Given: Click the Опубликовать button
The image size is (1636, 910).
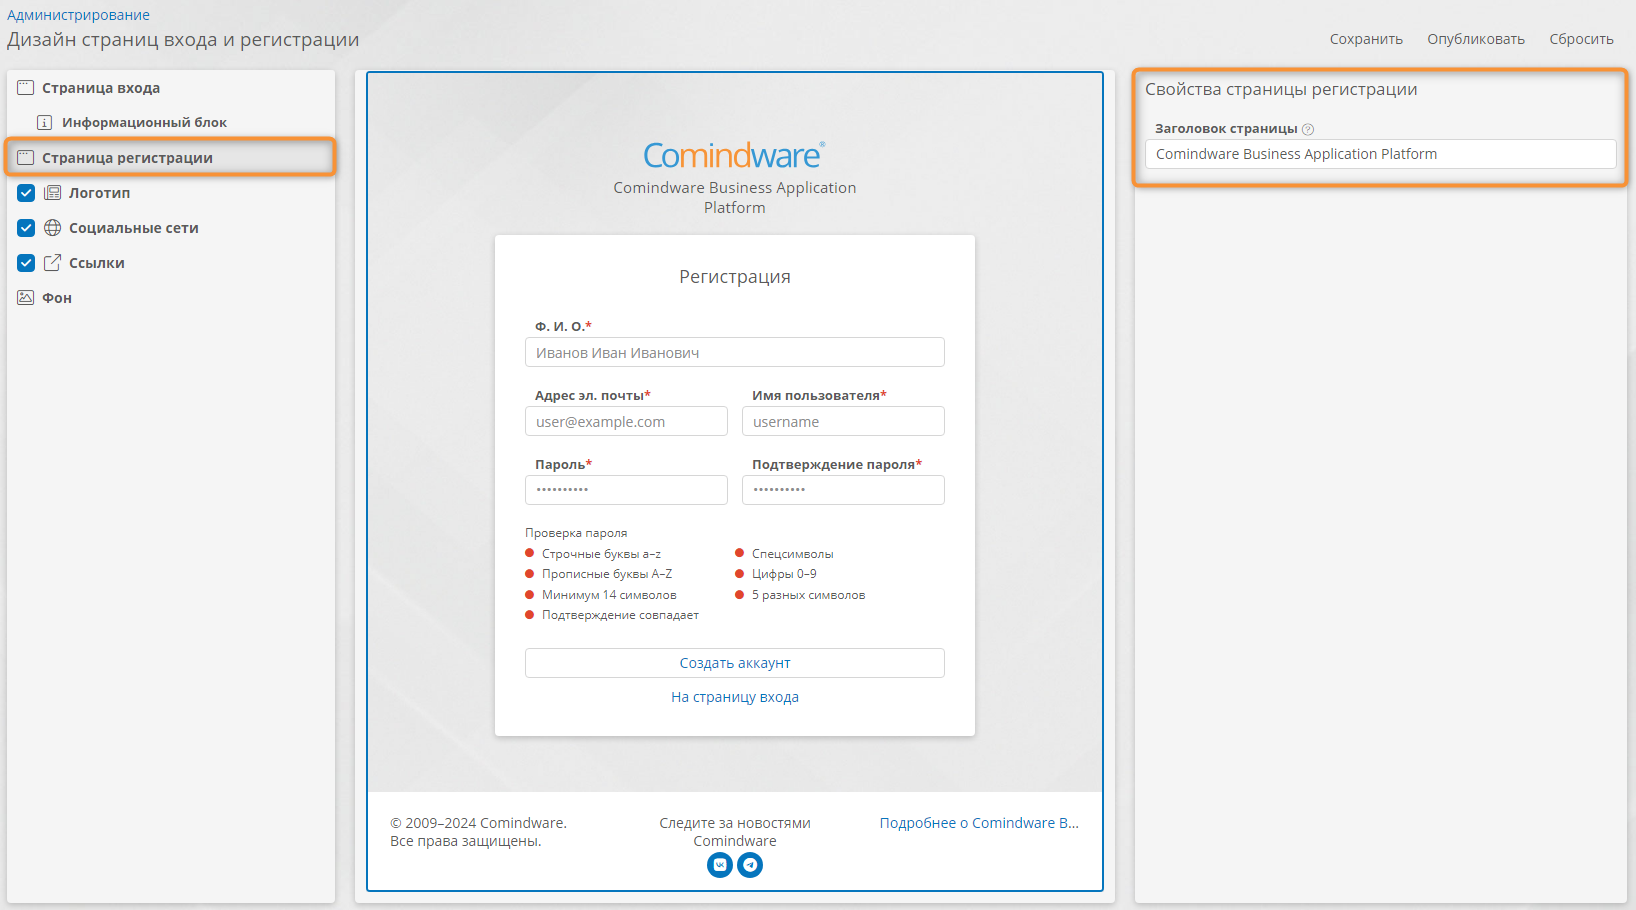Looking at the screenshot, I should 1476,39.
